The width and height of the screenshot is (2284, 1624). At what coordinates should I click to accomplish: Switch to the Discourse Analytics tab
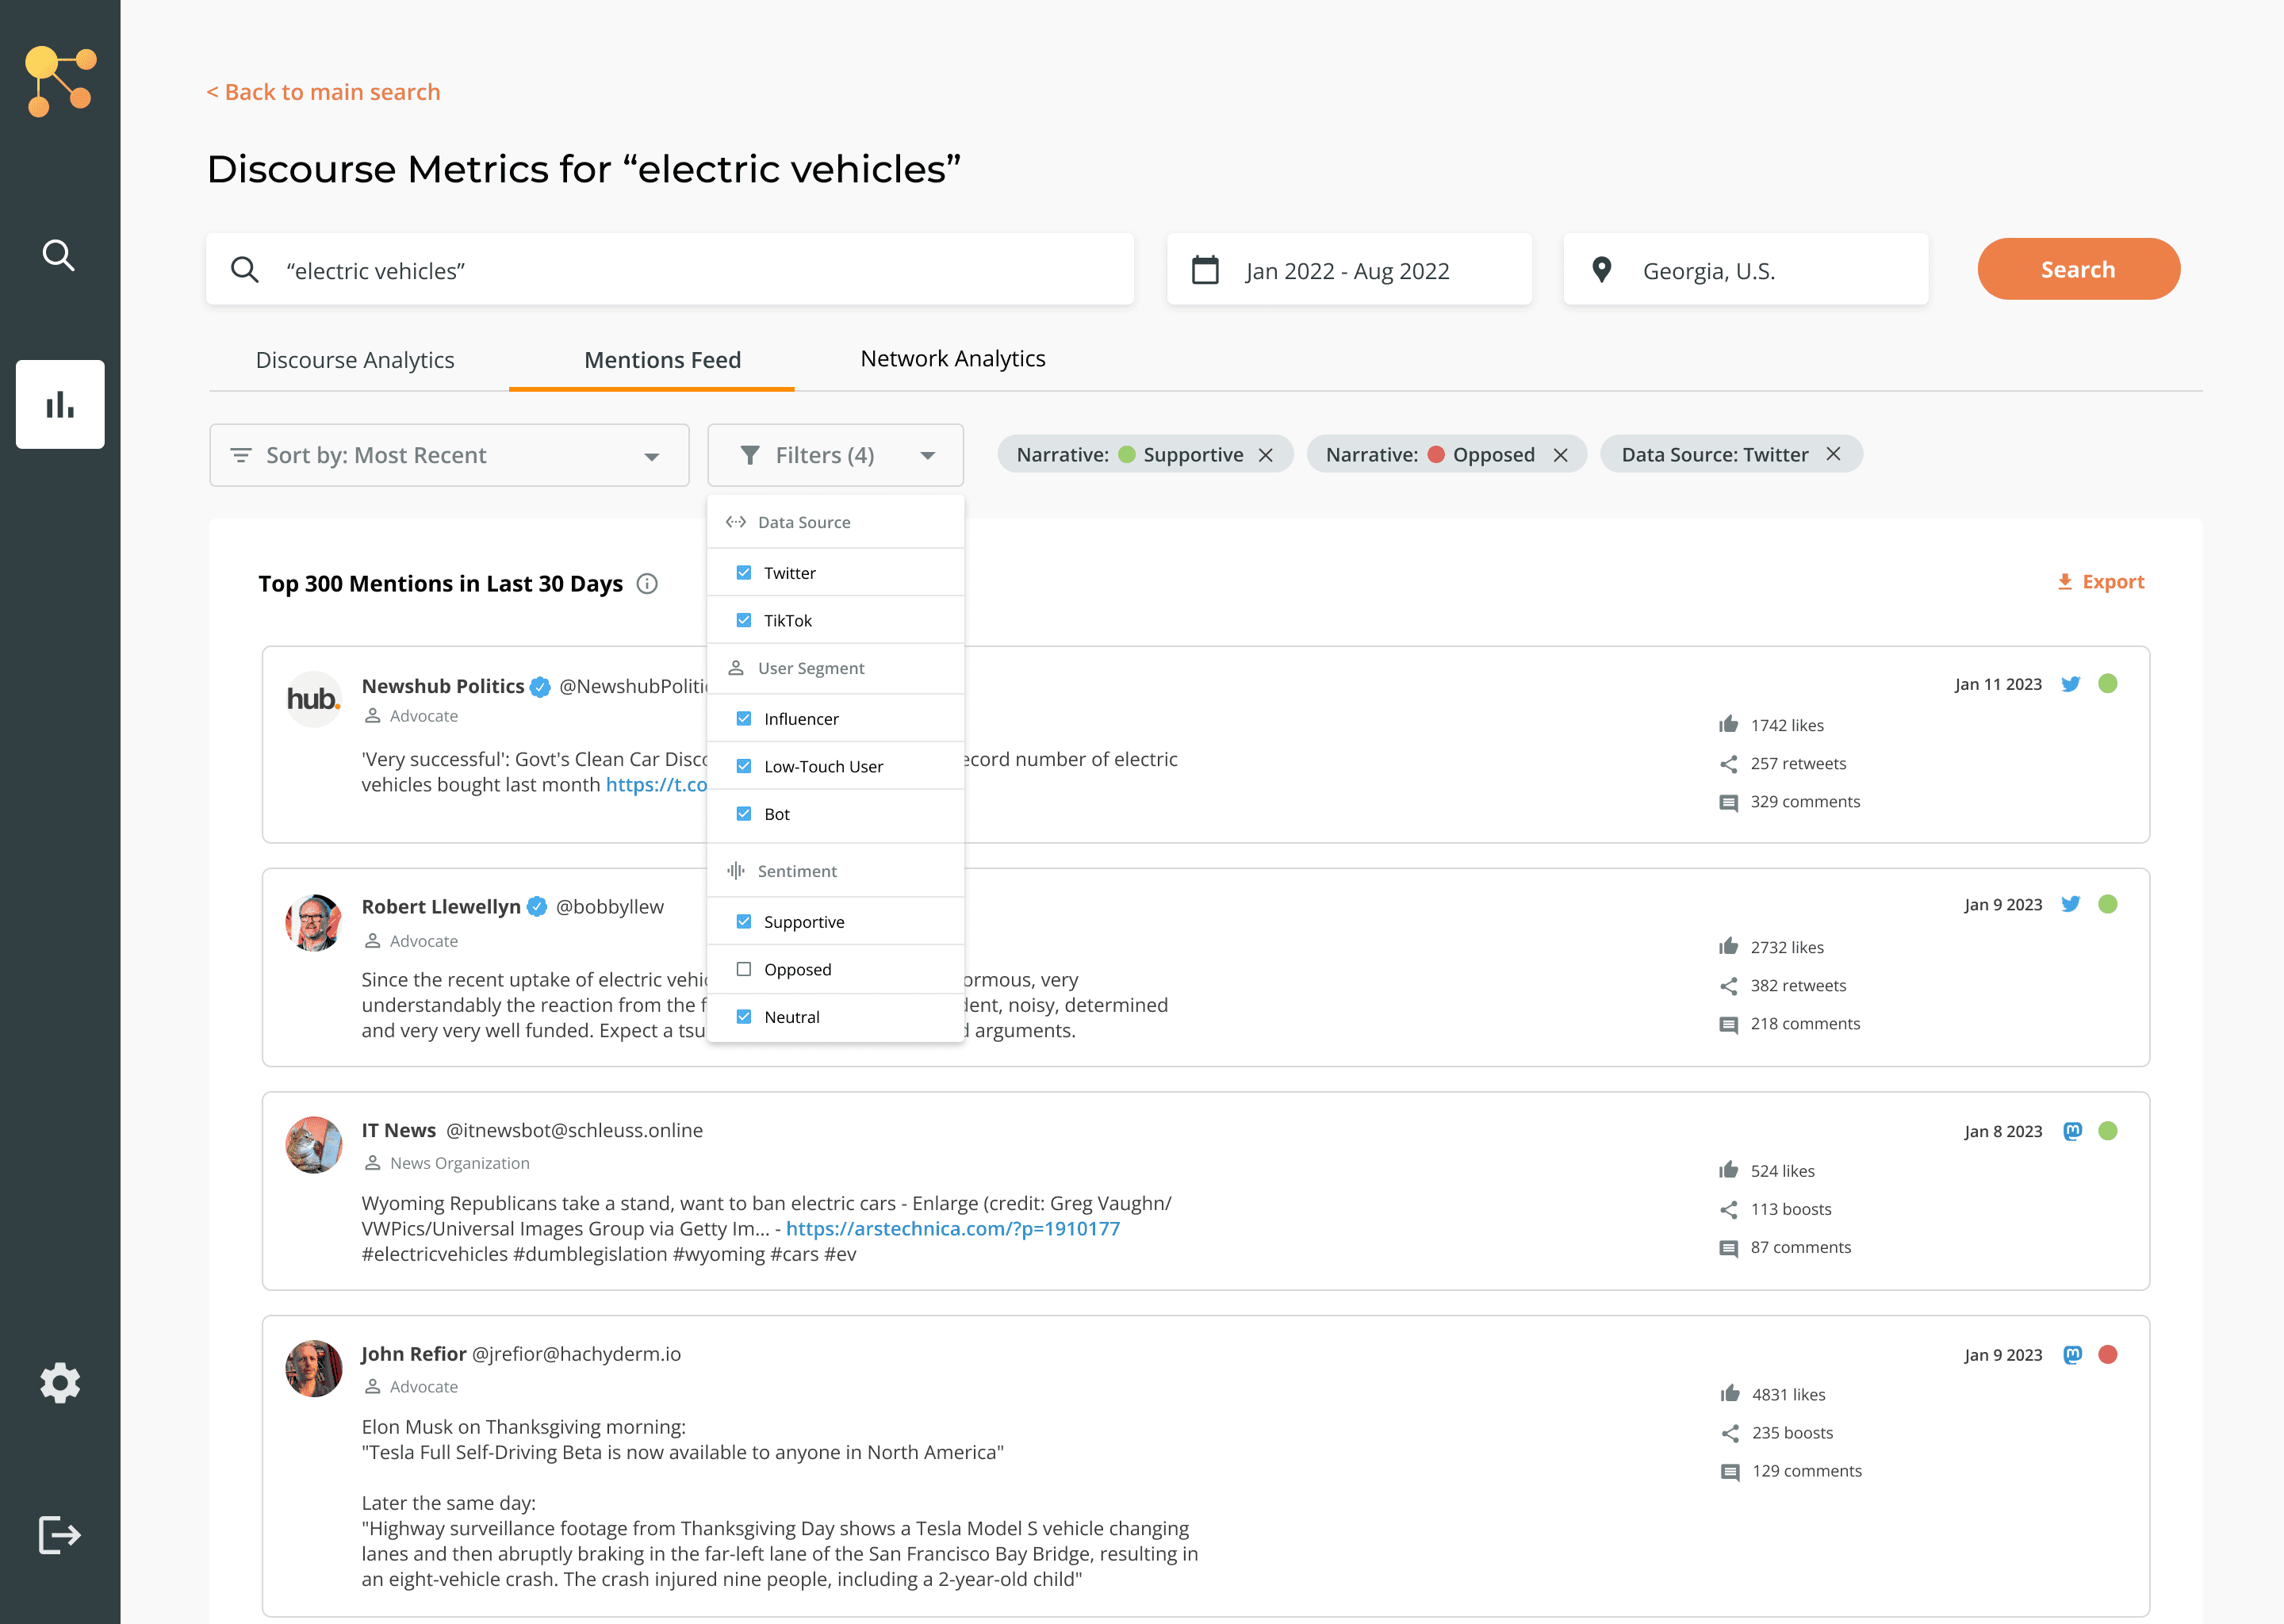[x=355, y=360]
